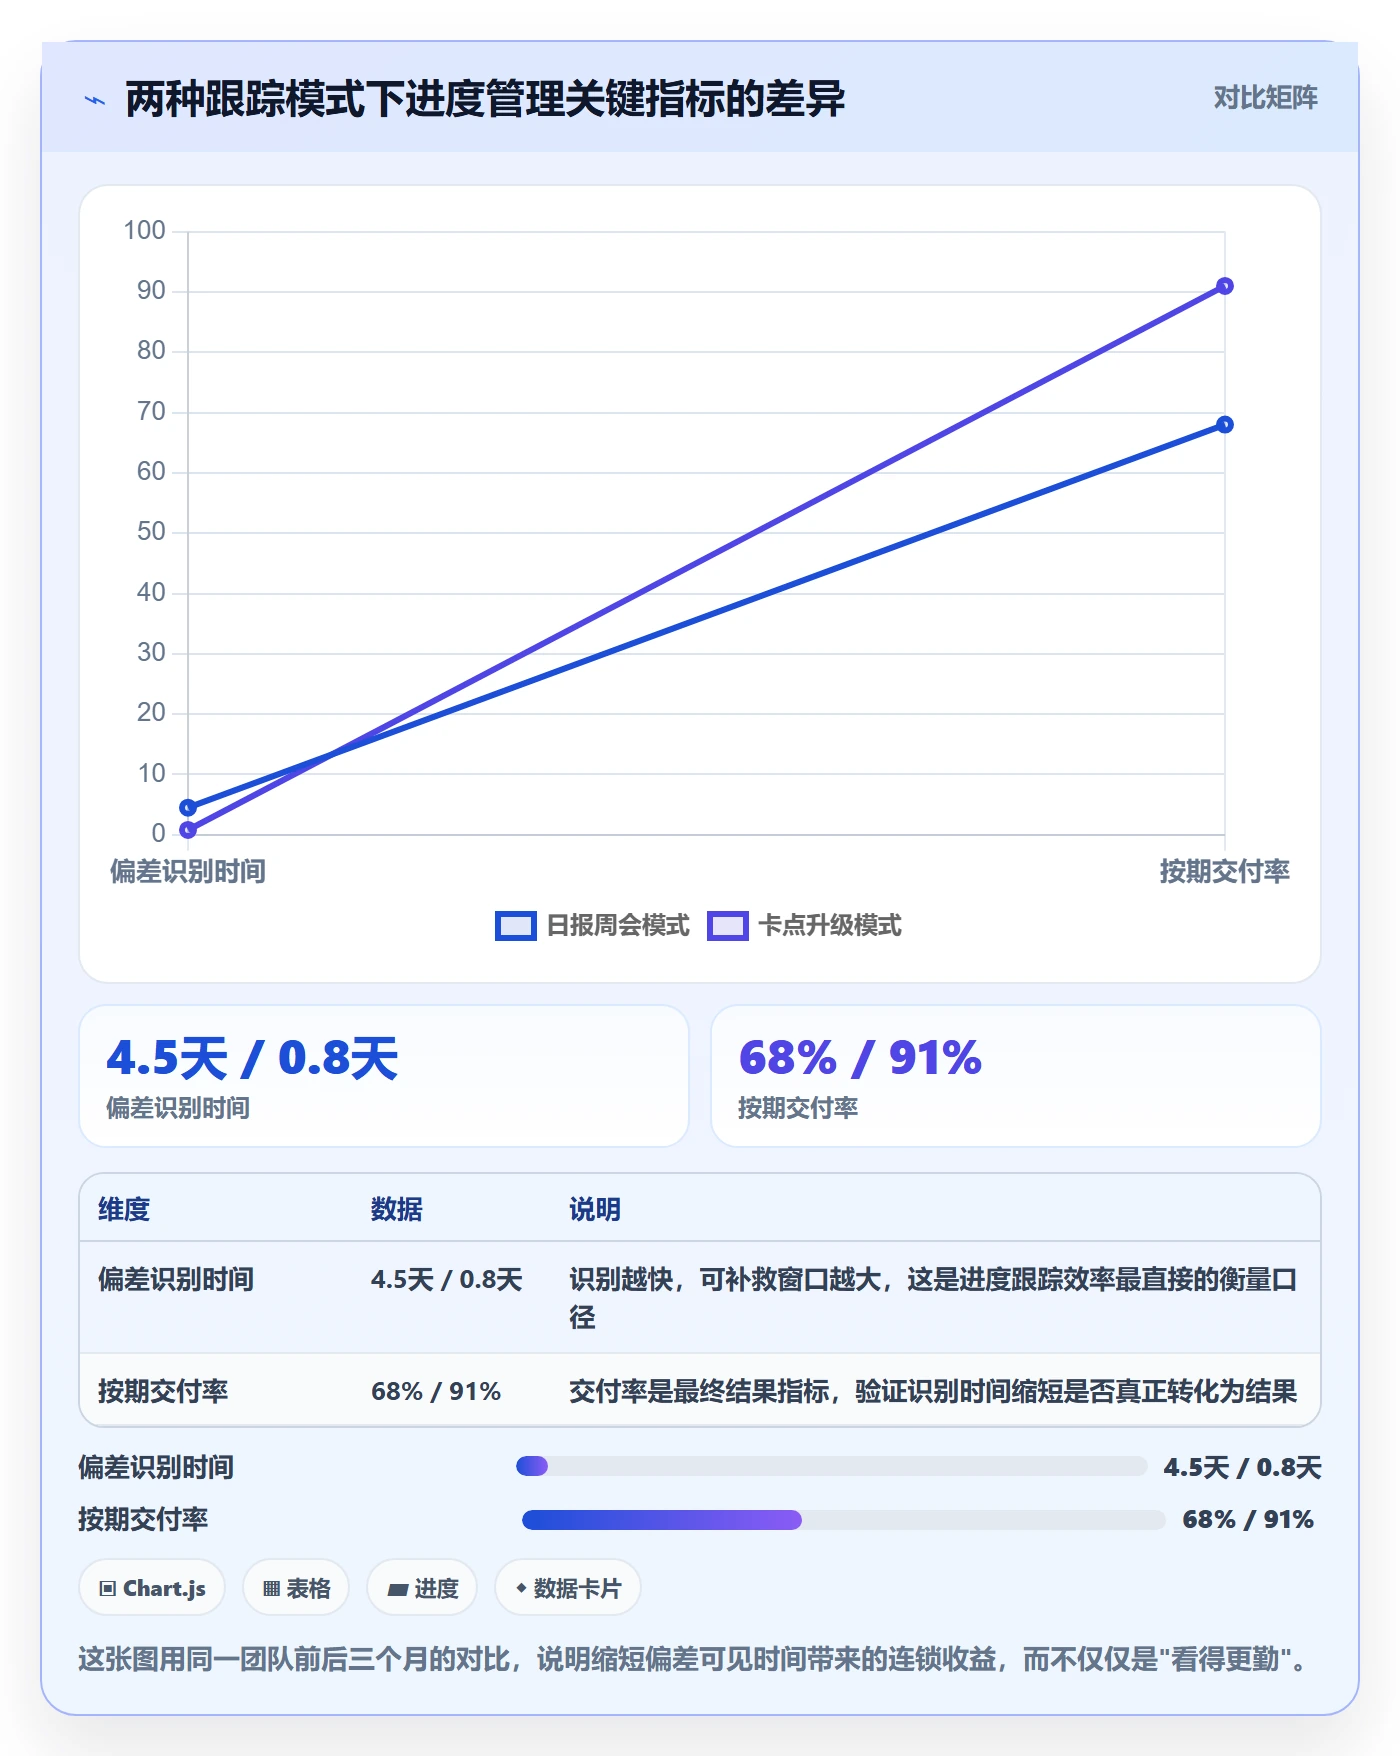
Task: Click the Chart.js tag chip
Action: point(152,1588)
